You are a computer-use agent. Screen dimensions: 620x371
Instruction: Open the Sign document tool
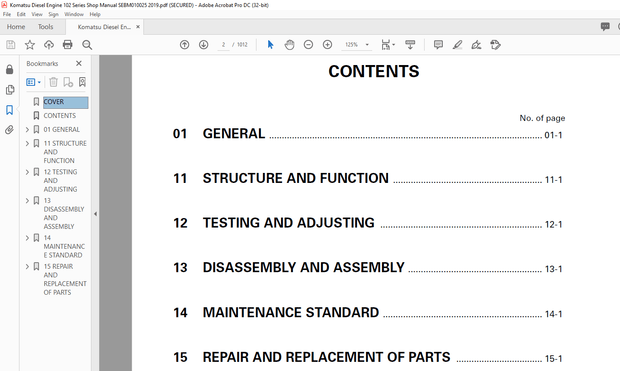pyautogui.click(x=476, y=45)
